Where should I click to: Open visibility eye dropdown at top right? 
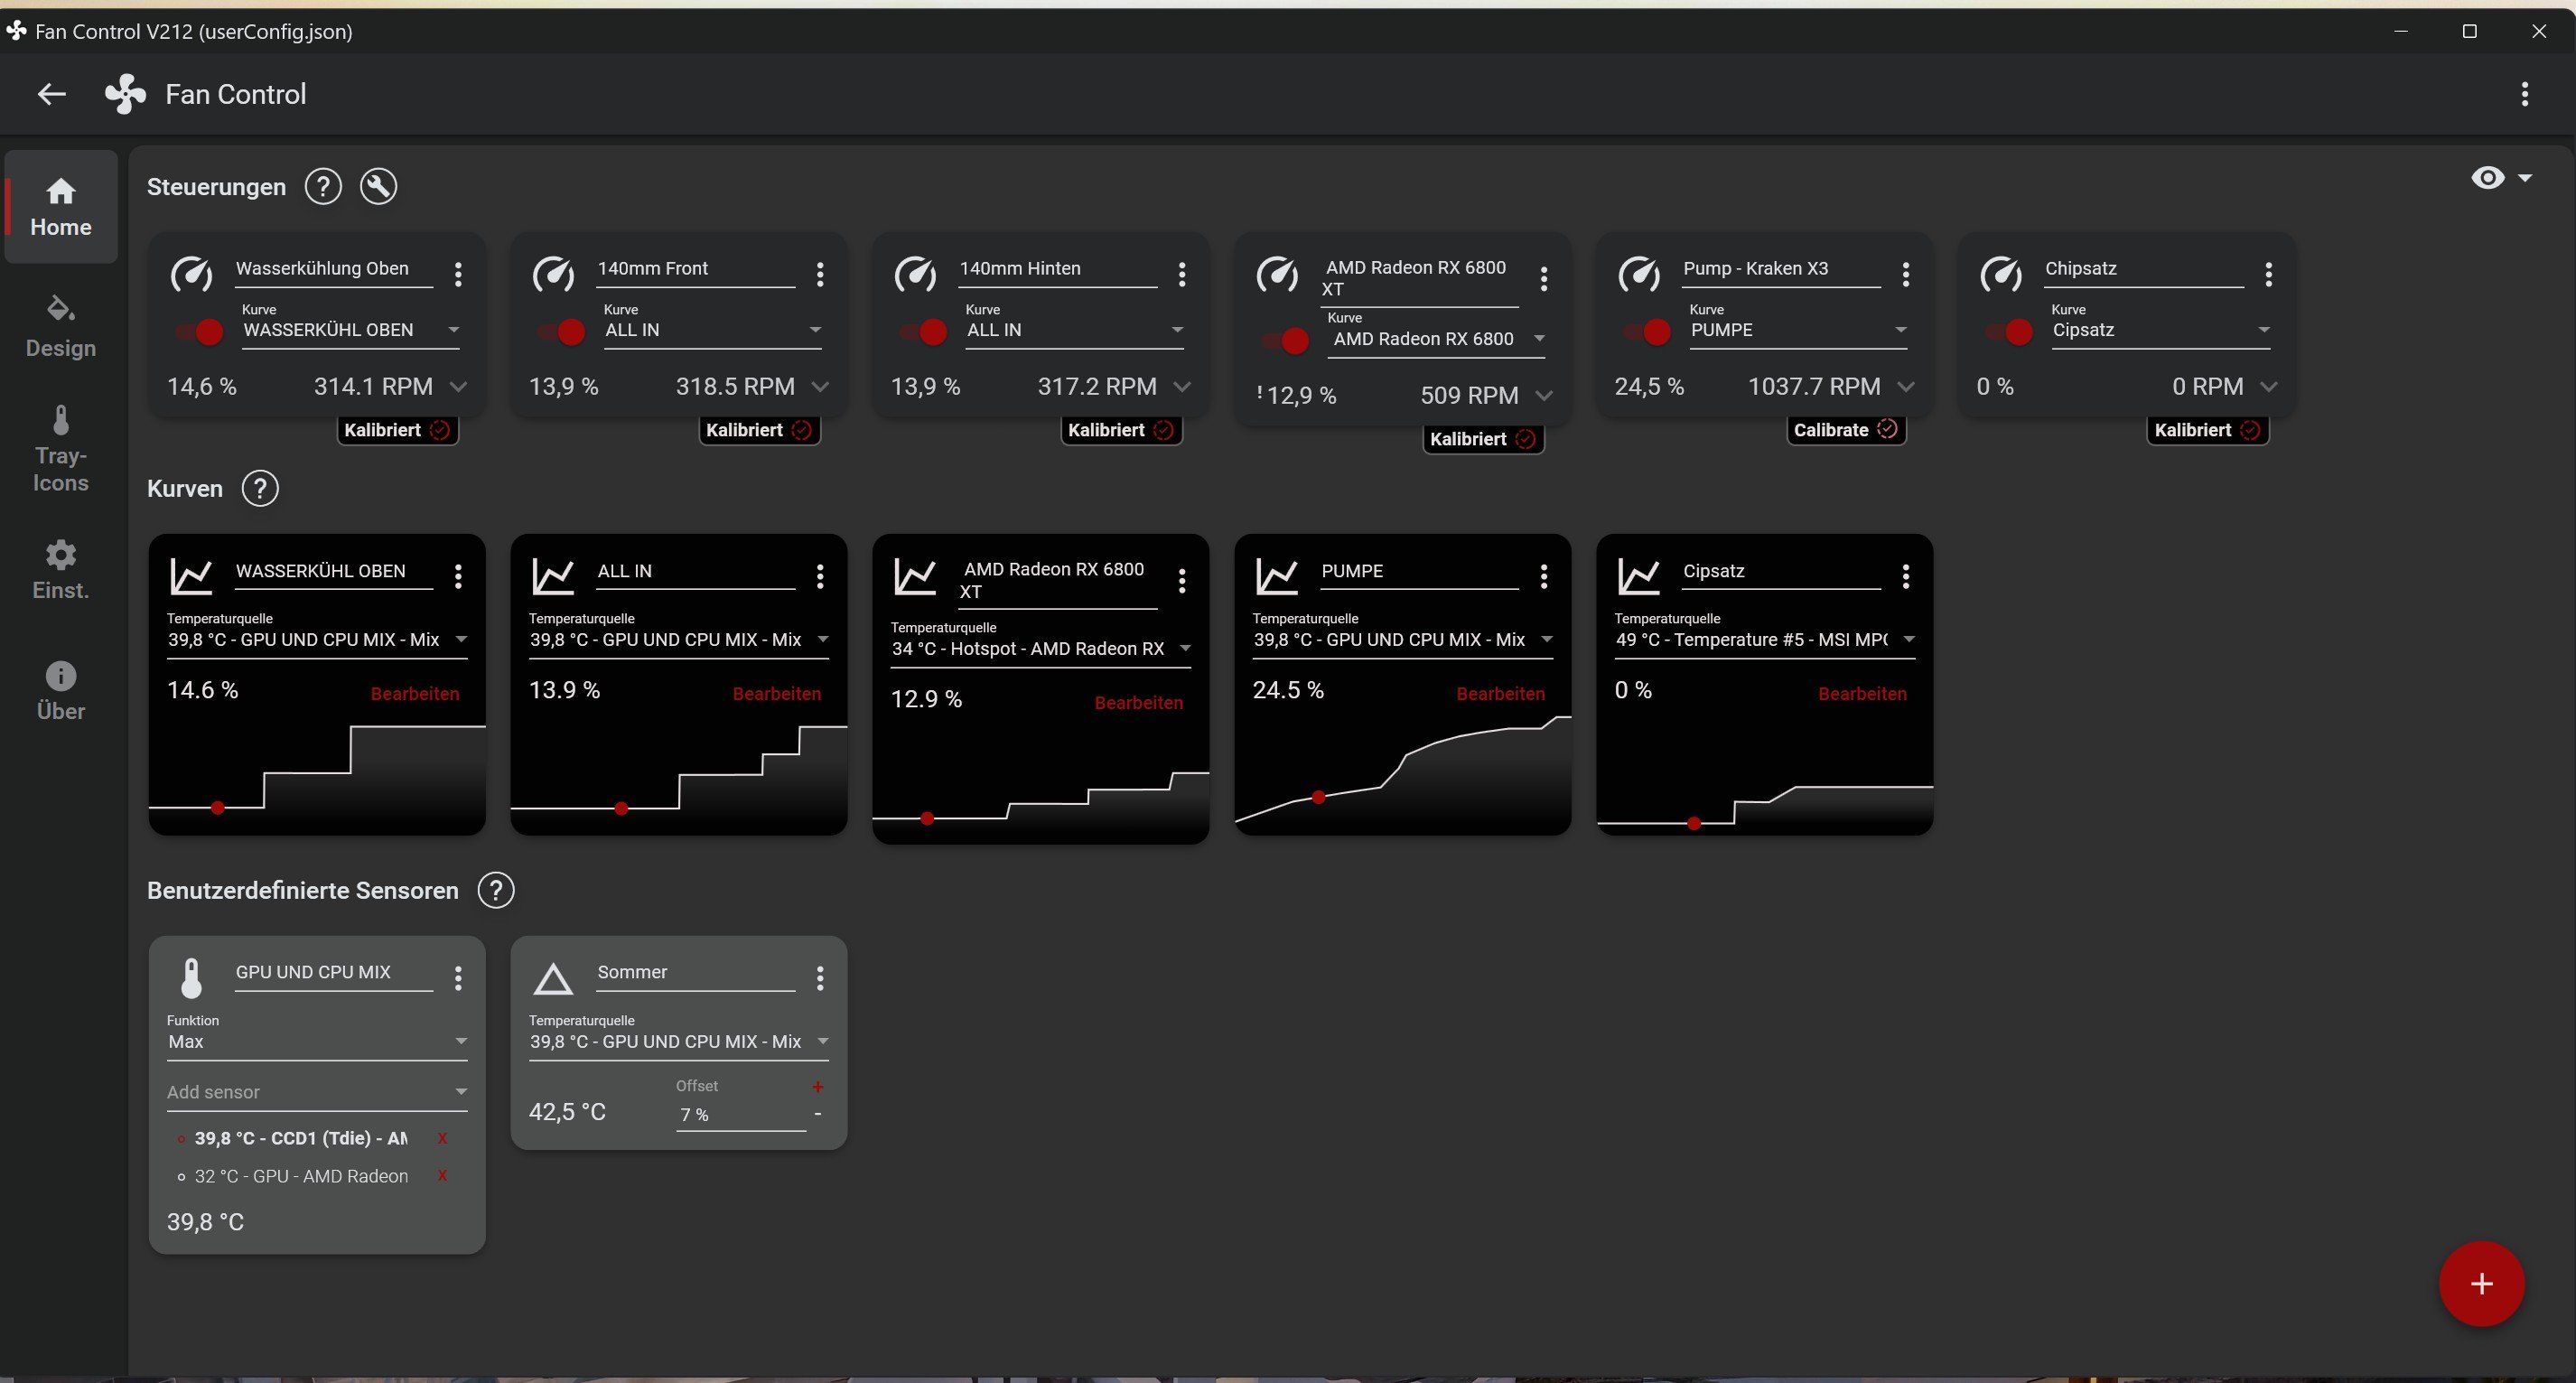2501,178
